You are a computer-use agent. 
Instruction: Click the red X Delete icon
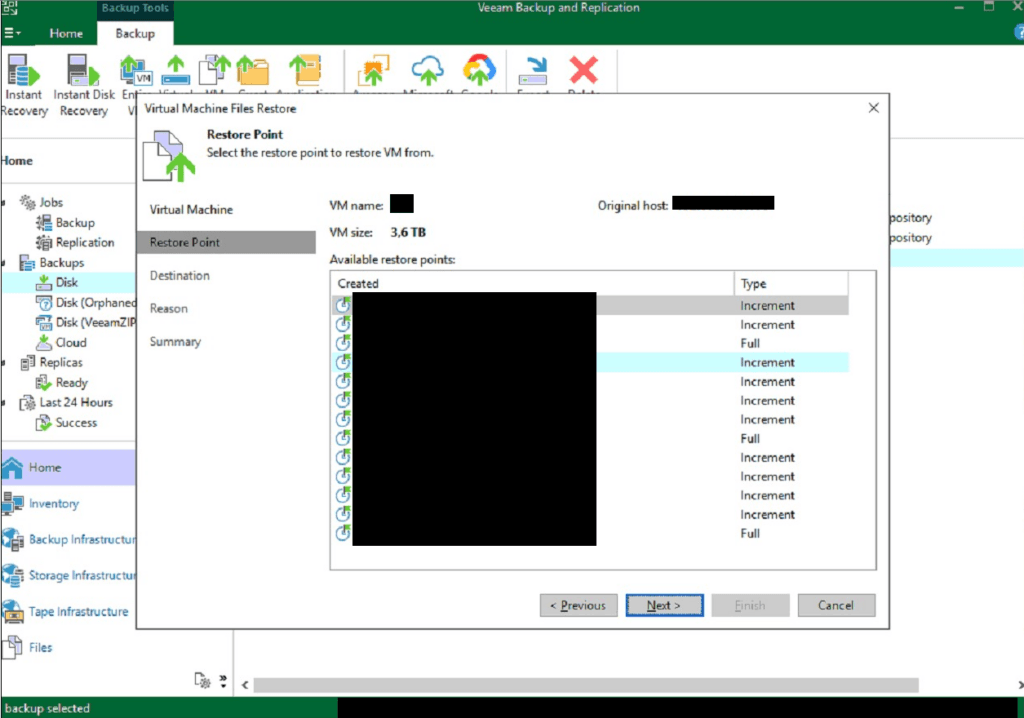583,70
